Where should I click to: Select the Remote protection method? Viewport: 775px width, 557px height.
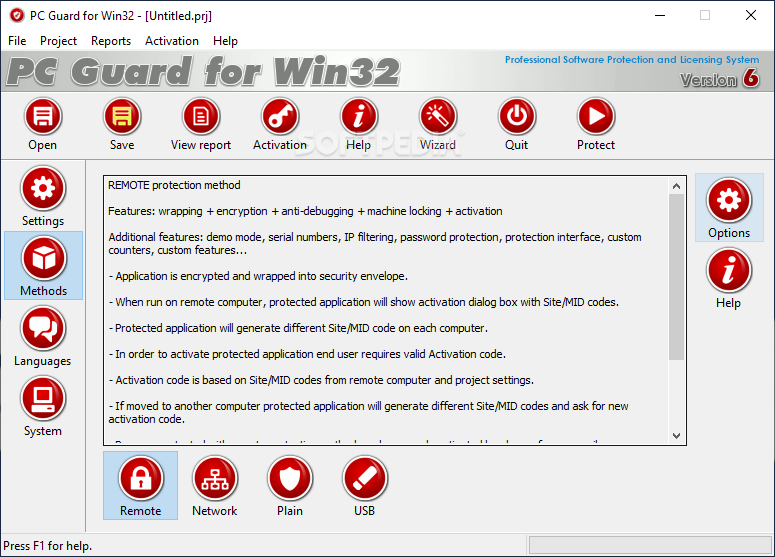point(140,486)
